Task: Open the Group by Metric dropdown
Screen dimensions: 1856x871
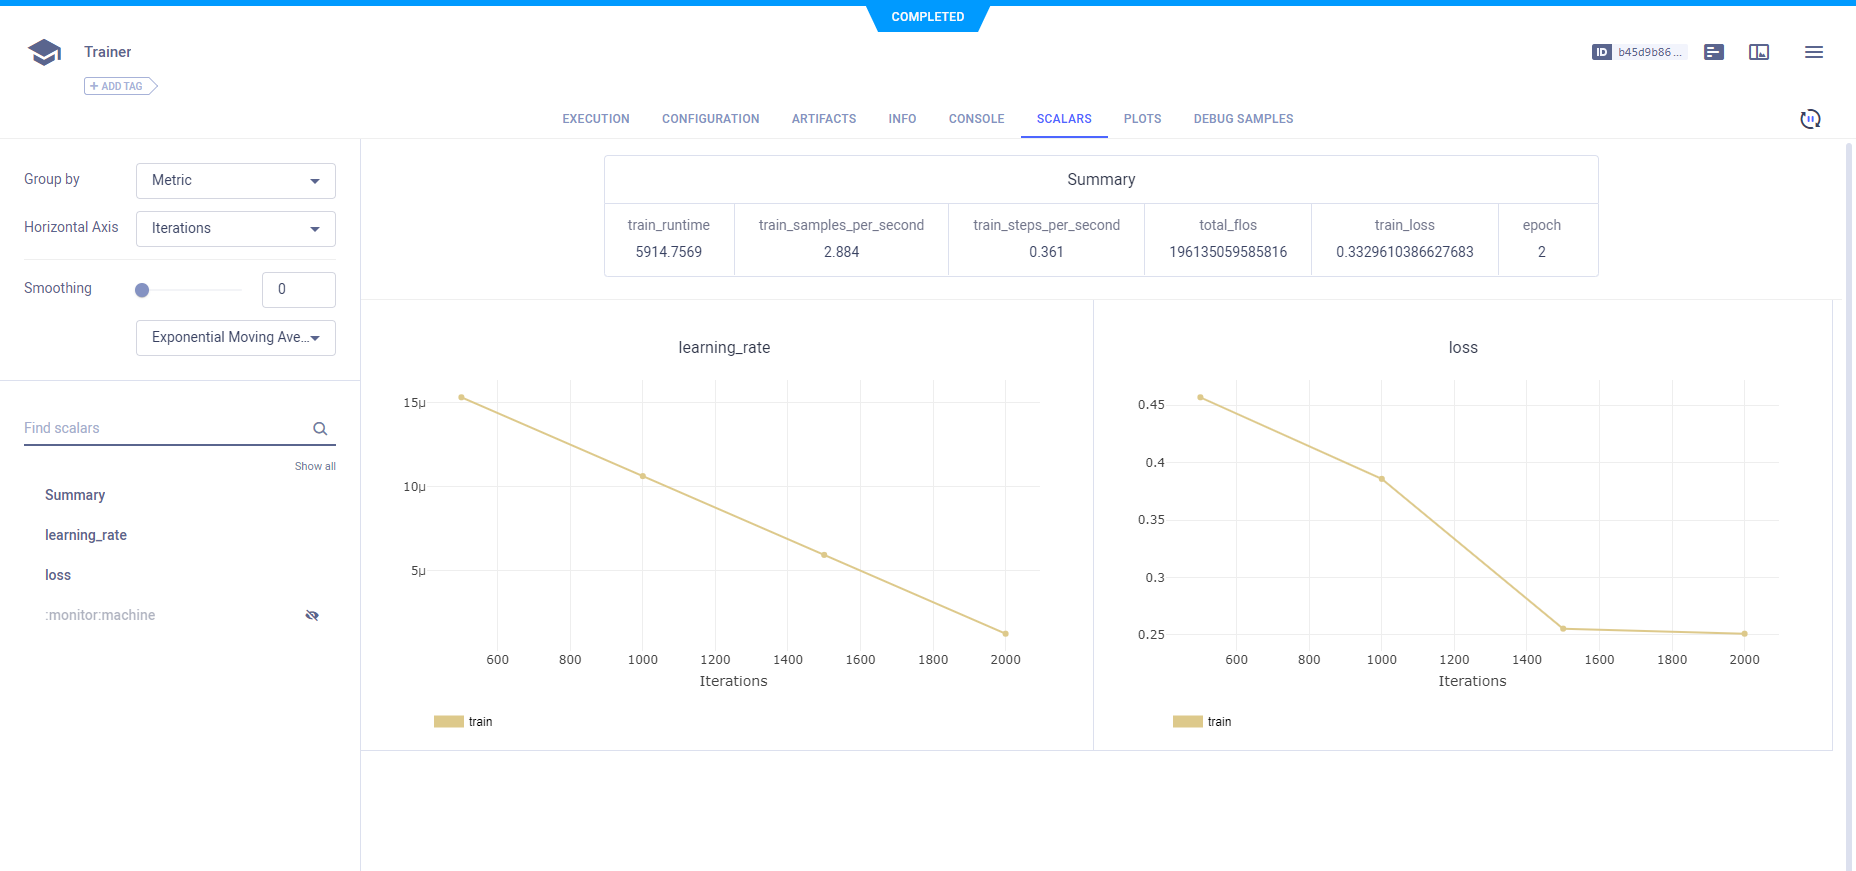Action: point(235,181)
